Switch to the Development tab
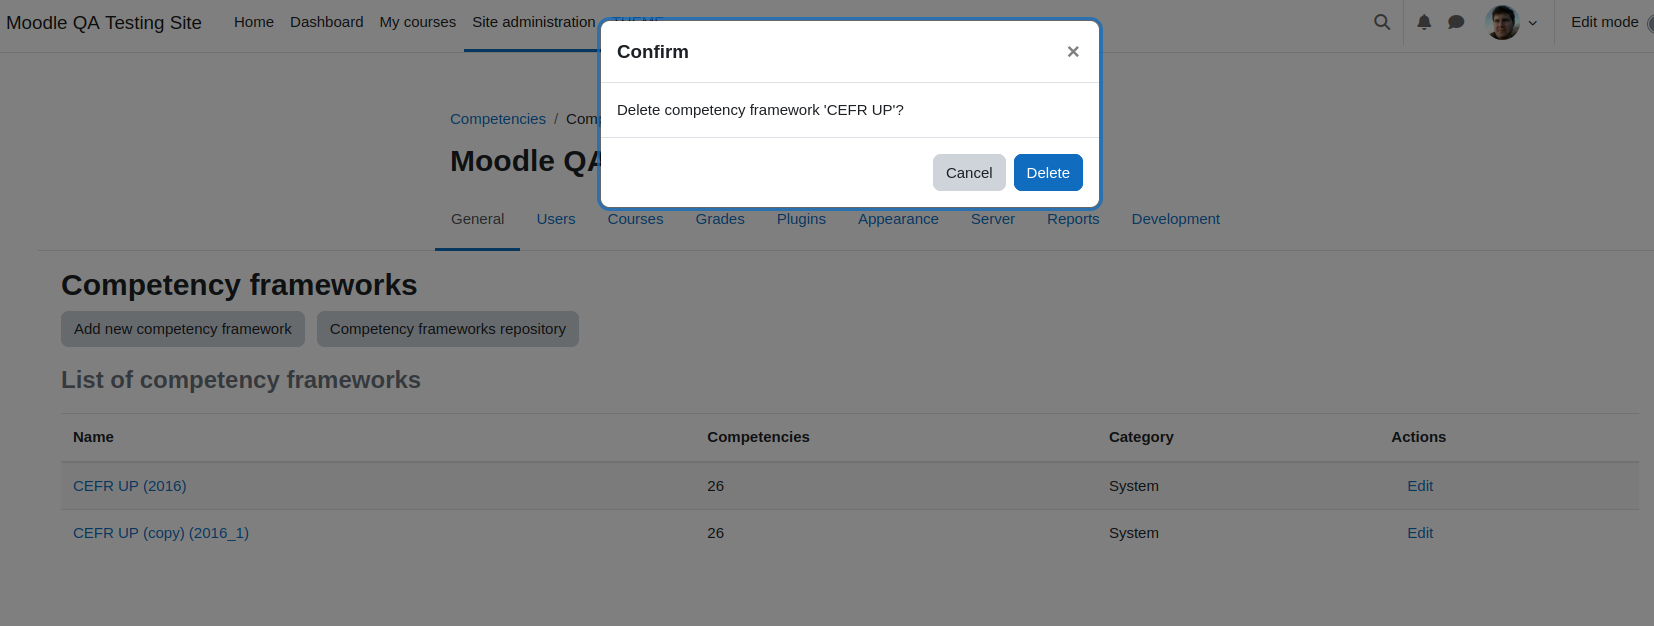Image resolution: width=1654 pixels, height=626 pixels. (x=1175, y=219)
